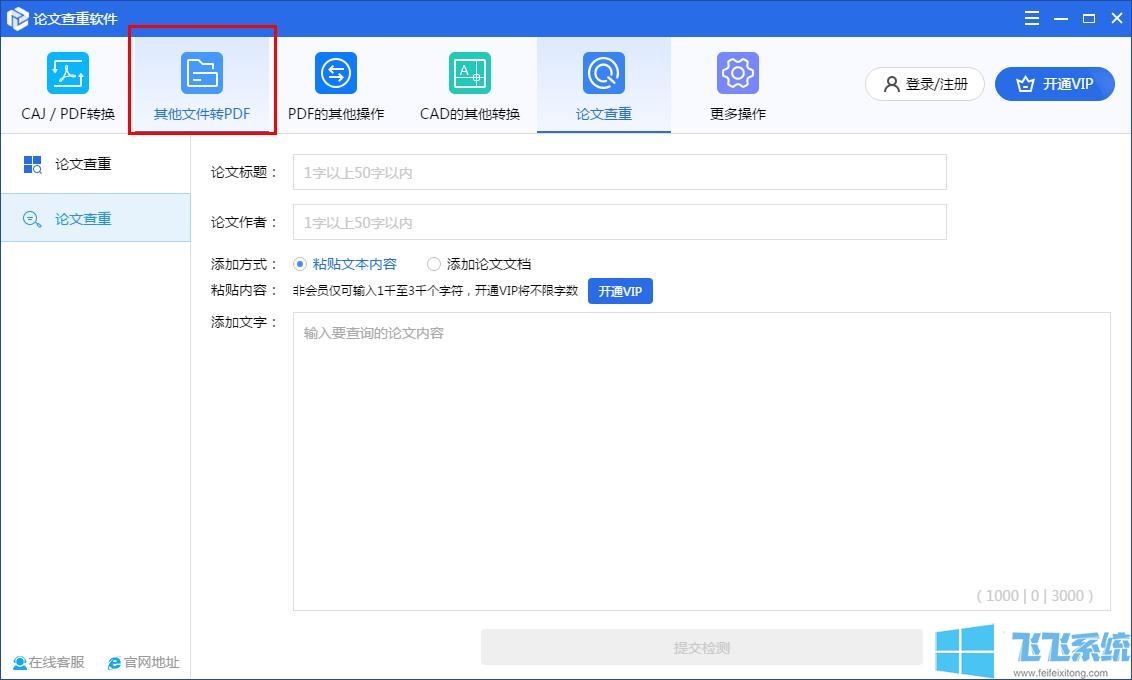1132x680 pixels.
Task: Open the 论文查重 plagiarism check tool
Action: pos(603,85)
